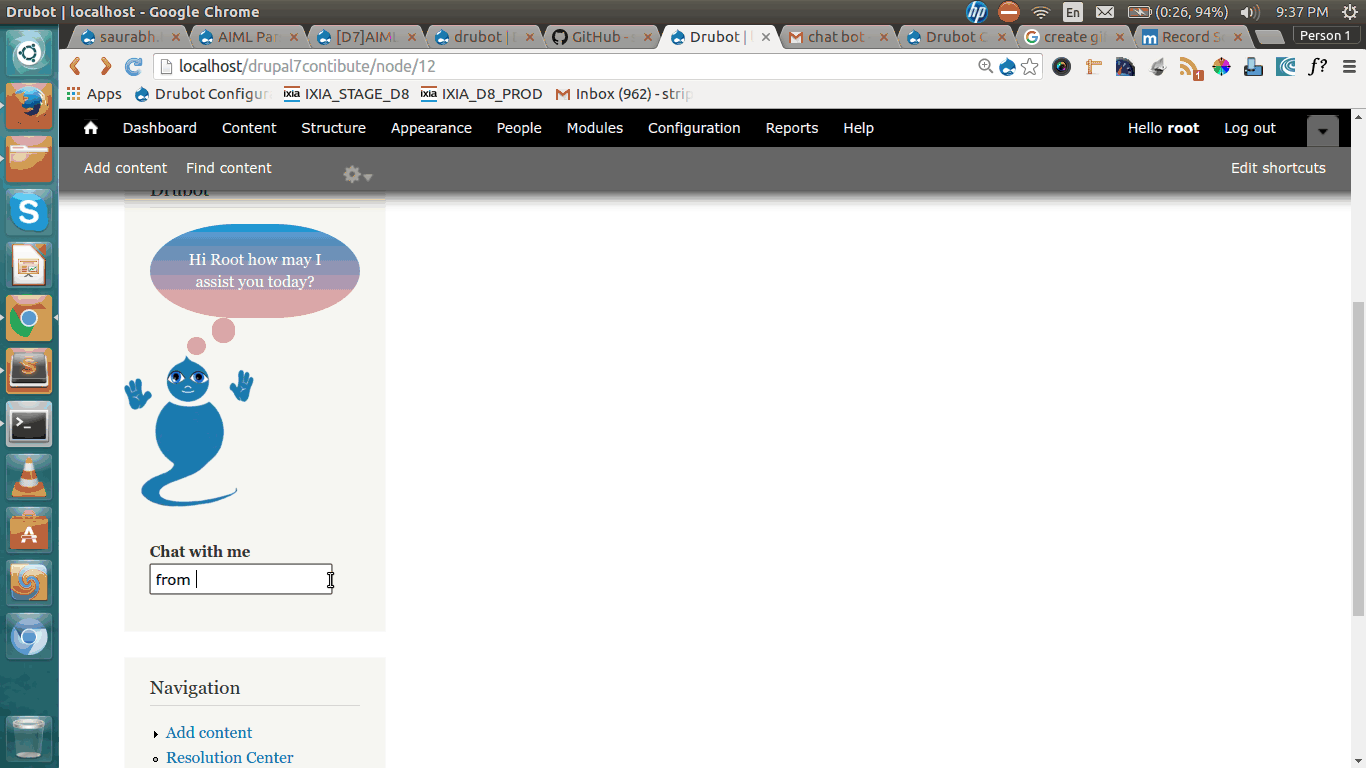Image resolution: width=1366 pixels, height=768 pixels.
Task: Click Edit shortcuts link
Action: pos(1278,168)
